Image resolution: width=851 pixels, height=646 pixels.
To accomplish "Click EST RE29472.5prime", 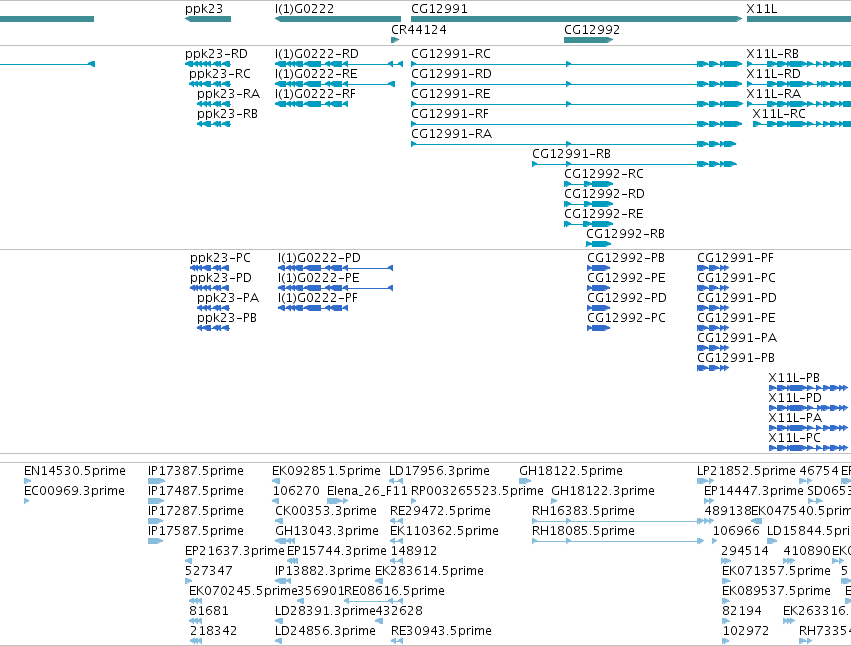I will 440,511.
